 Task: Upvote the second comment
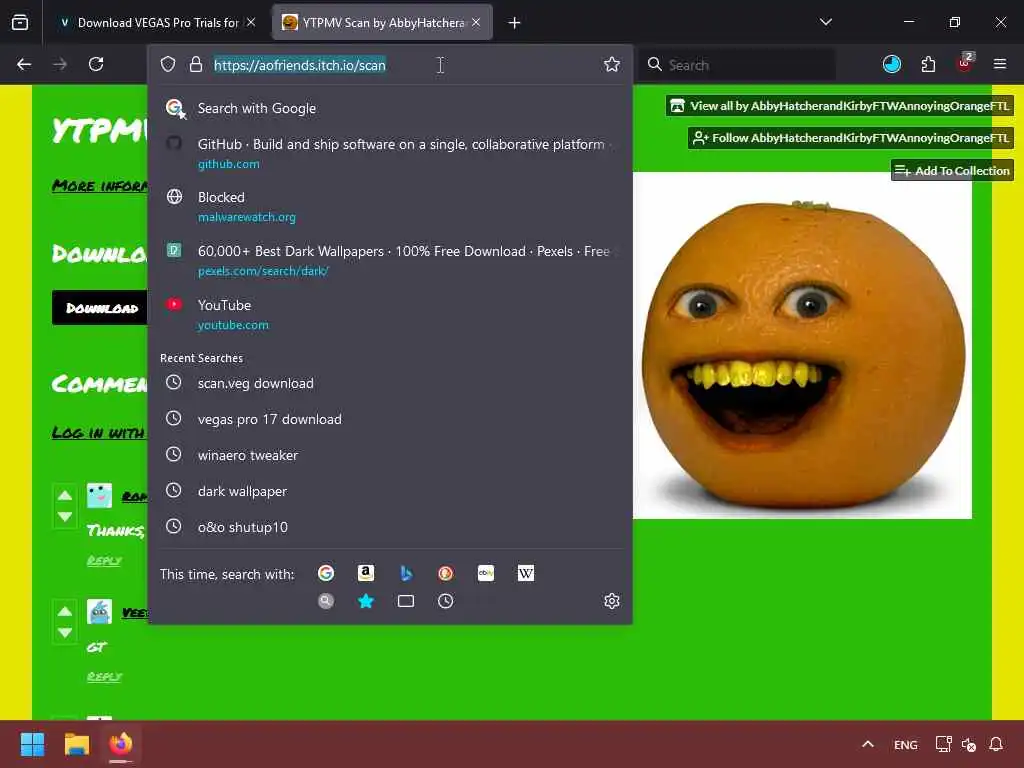(x=65, y=612)
